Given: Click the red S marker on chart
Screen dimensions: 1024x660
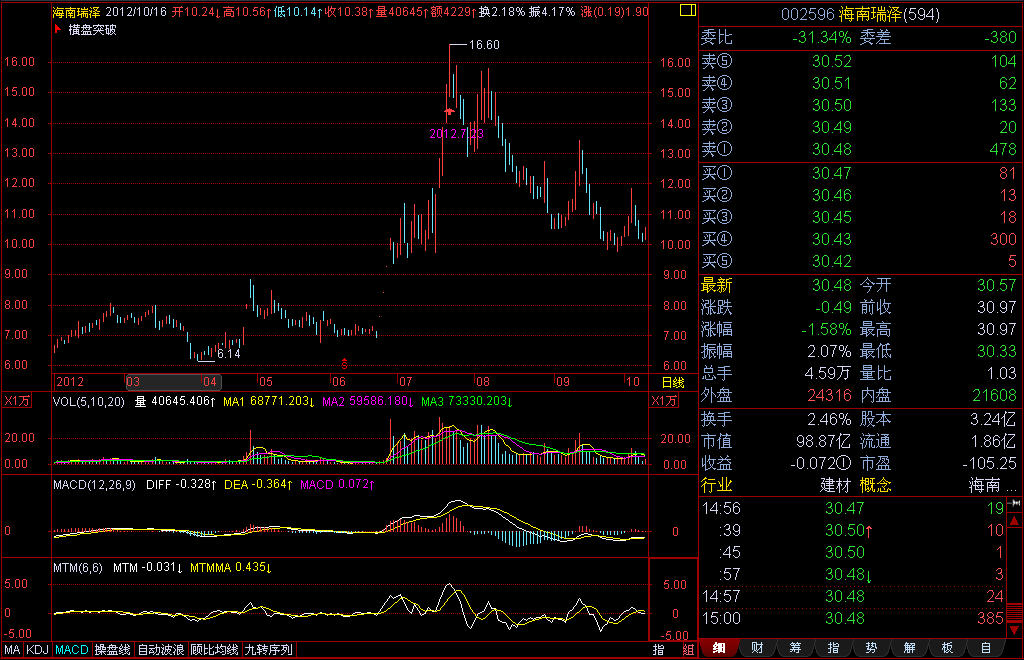Looking at the screenshot, I should 345,362.
